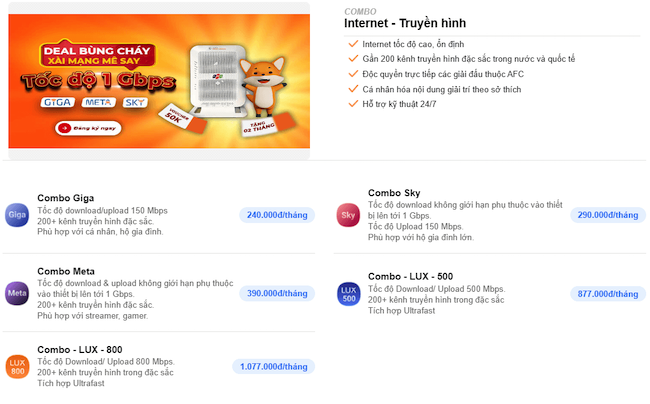Select the 240.000đ/tháng price button
Screen dimensions: 650x404
pyautogui.click(x=277, y=215)
